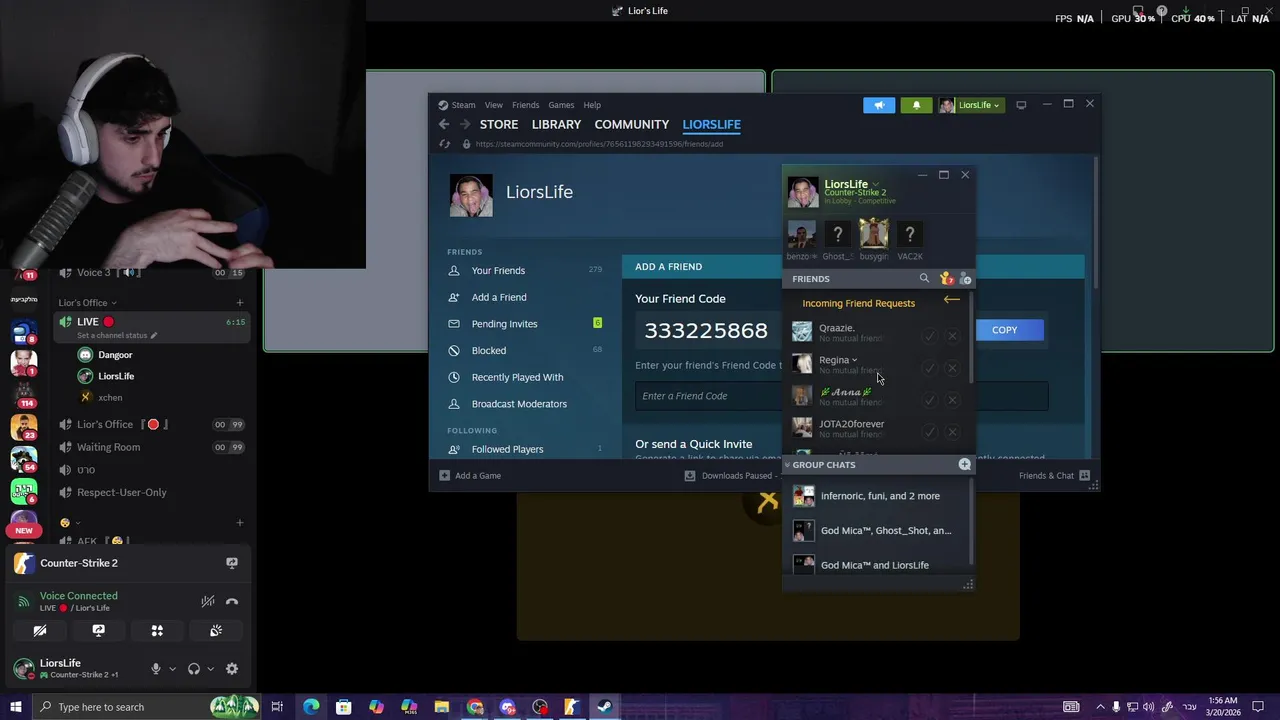Open Discord soundboard button
This screenshot has width=1280, height=720.
click(x=216, y=631)
